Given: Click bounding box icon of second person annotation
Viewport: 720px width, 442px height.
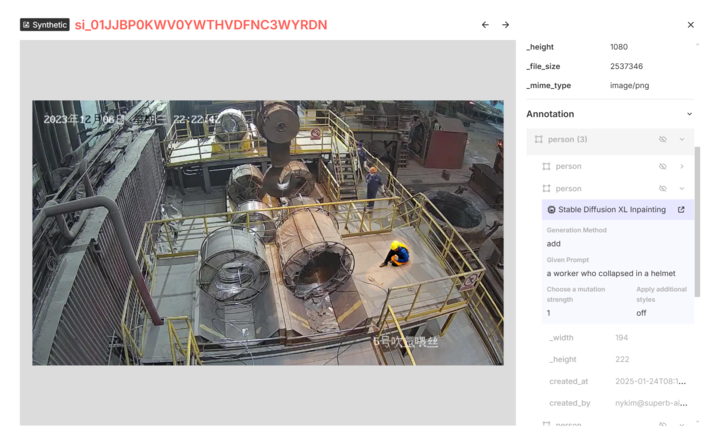Looking at the screenshot, I should 546,188.
